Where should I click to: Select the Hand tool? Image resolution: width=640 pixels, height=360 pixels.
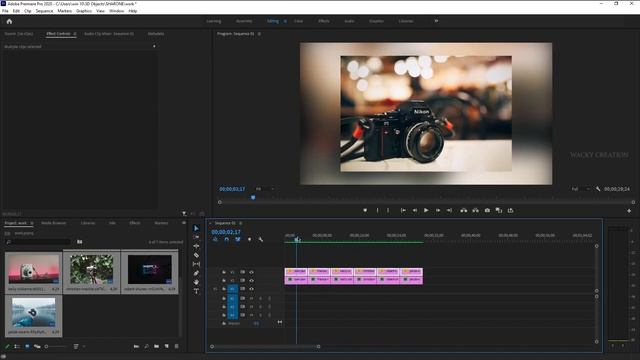tap(196, 282)
